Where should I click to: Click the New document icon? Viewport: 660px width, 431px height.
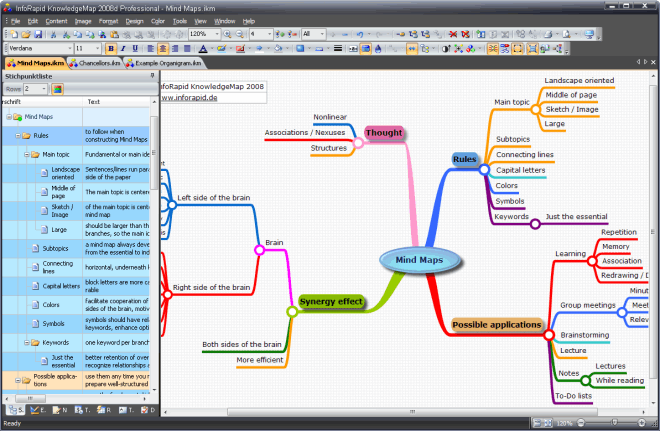coord(14,34)
